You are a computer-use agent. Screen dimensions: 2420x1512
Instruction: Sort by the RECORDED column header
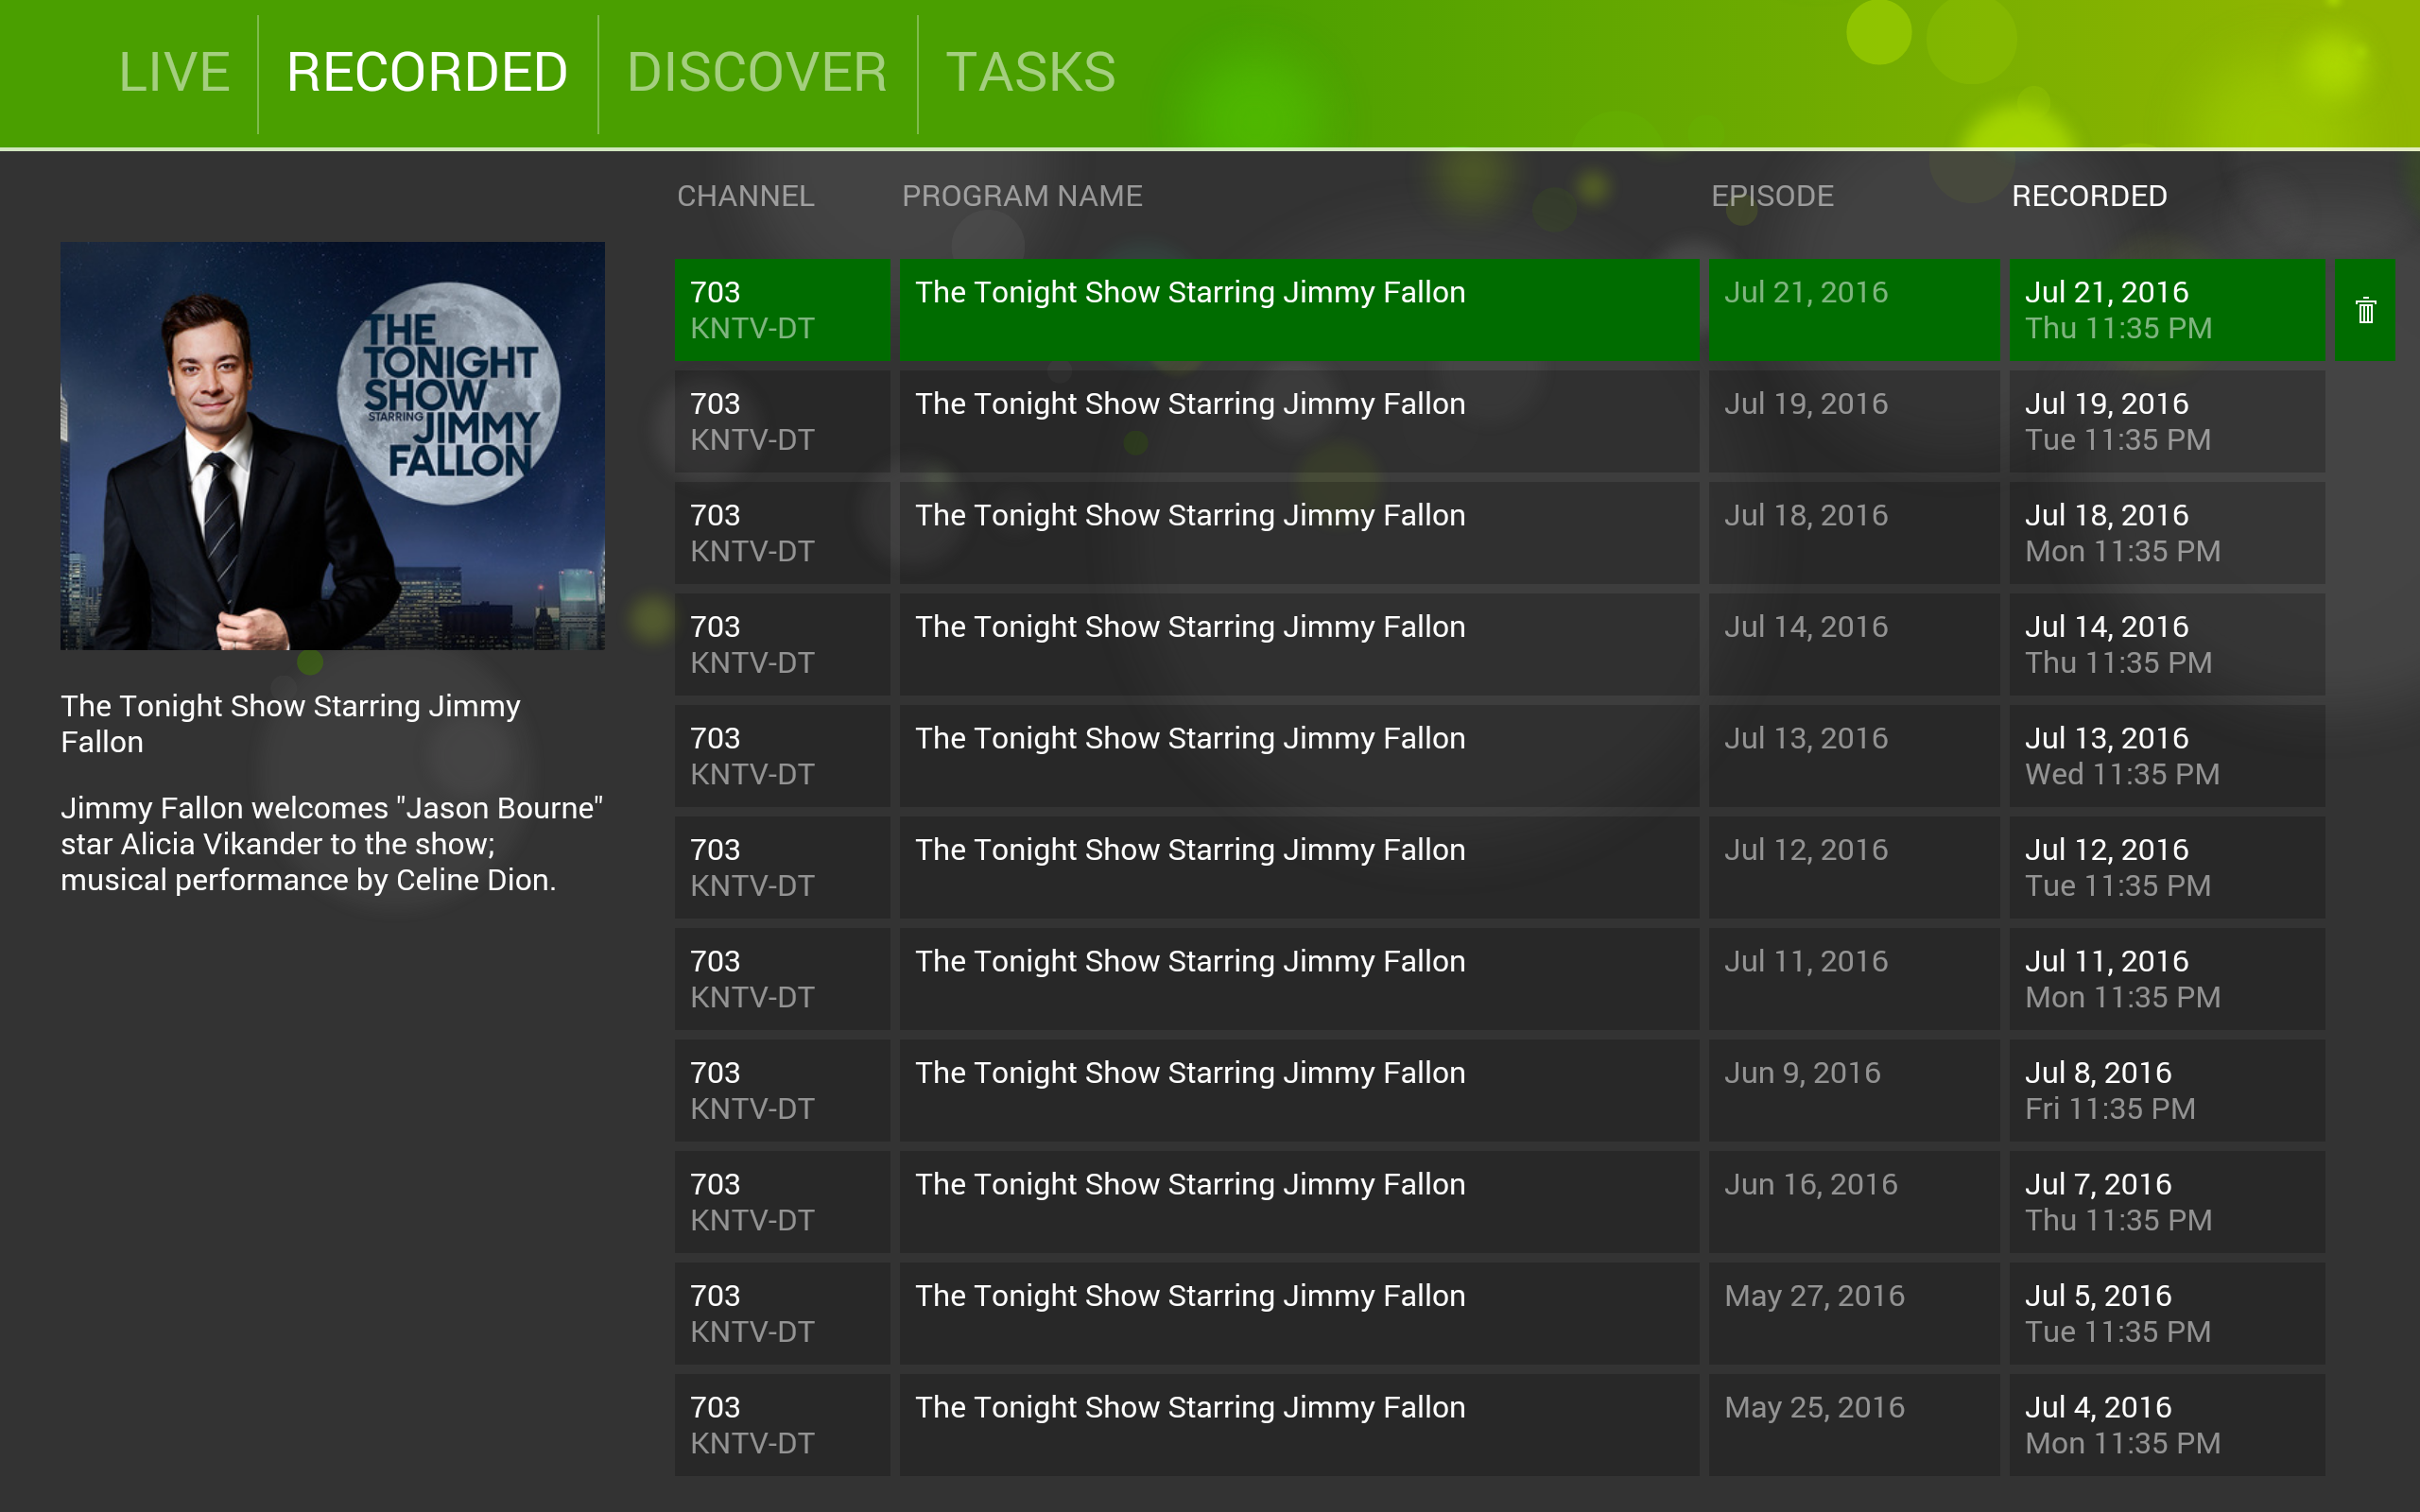(2088, 196)
